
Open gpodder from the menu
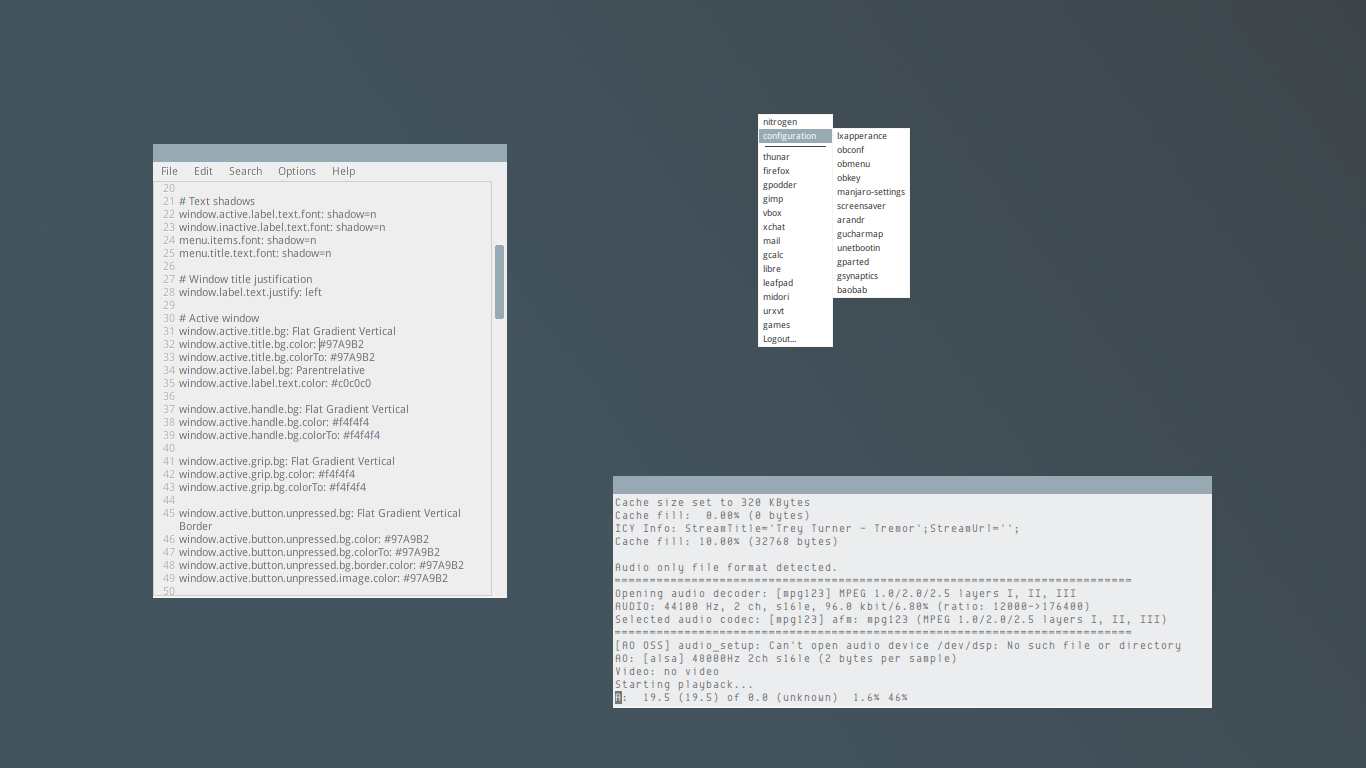click(x=795, y=185)
